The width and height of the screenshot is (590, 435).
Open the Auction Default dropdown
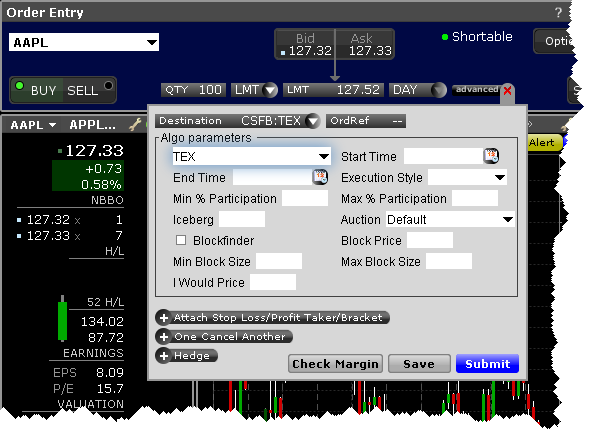(x=450, y=219)
